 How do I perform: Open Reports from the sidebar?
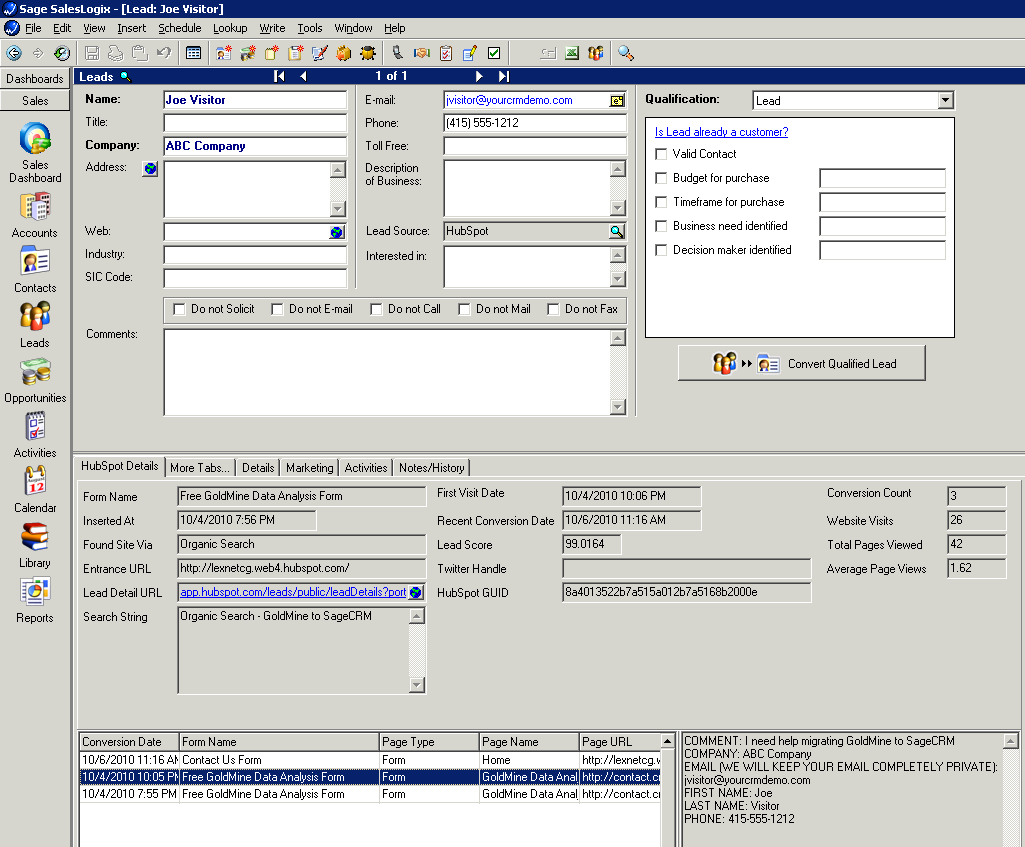point(35,600)
